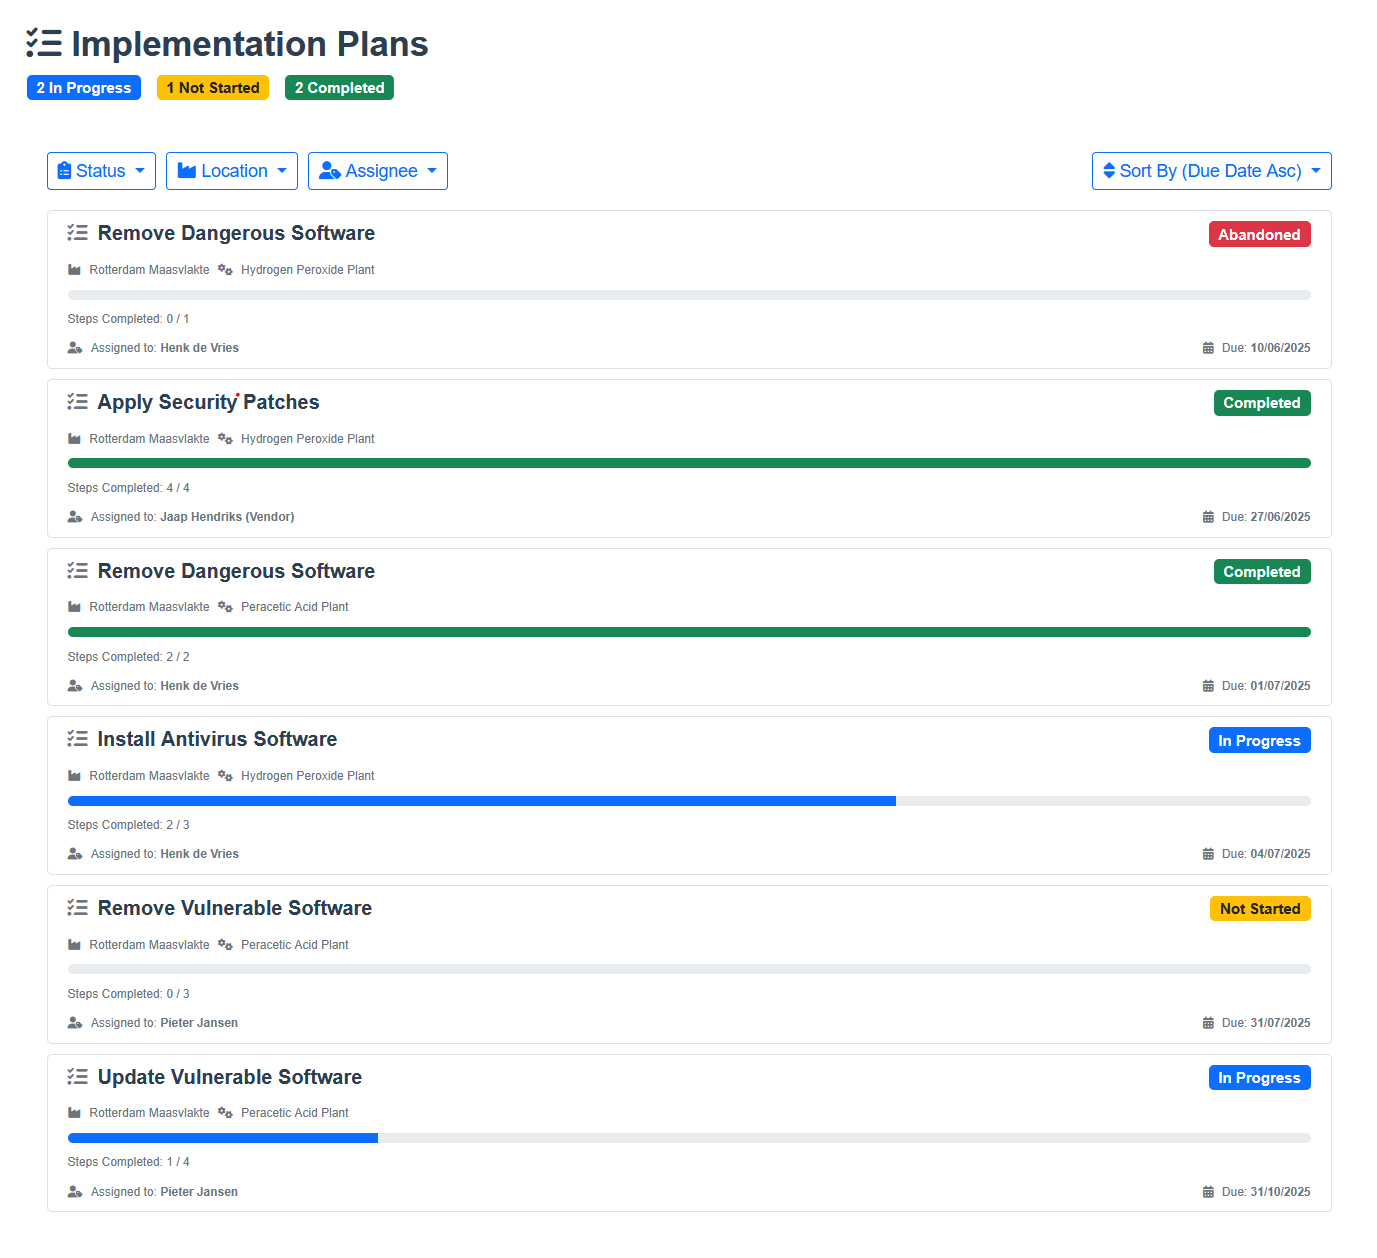Open the Install Antivirus Software plan title
Screen dimensions: 1377x1258
(217, 739)
